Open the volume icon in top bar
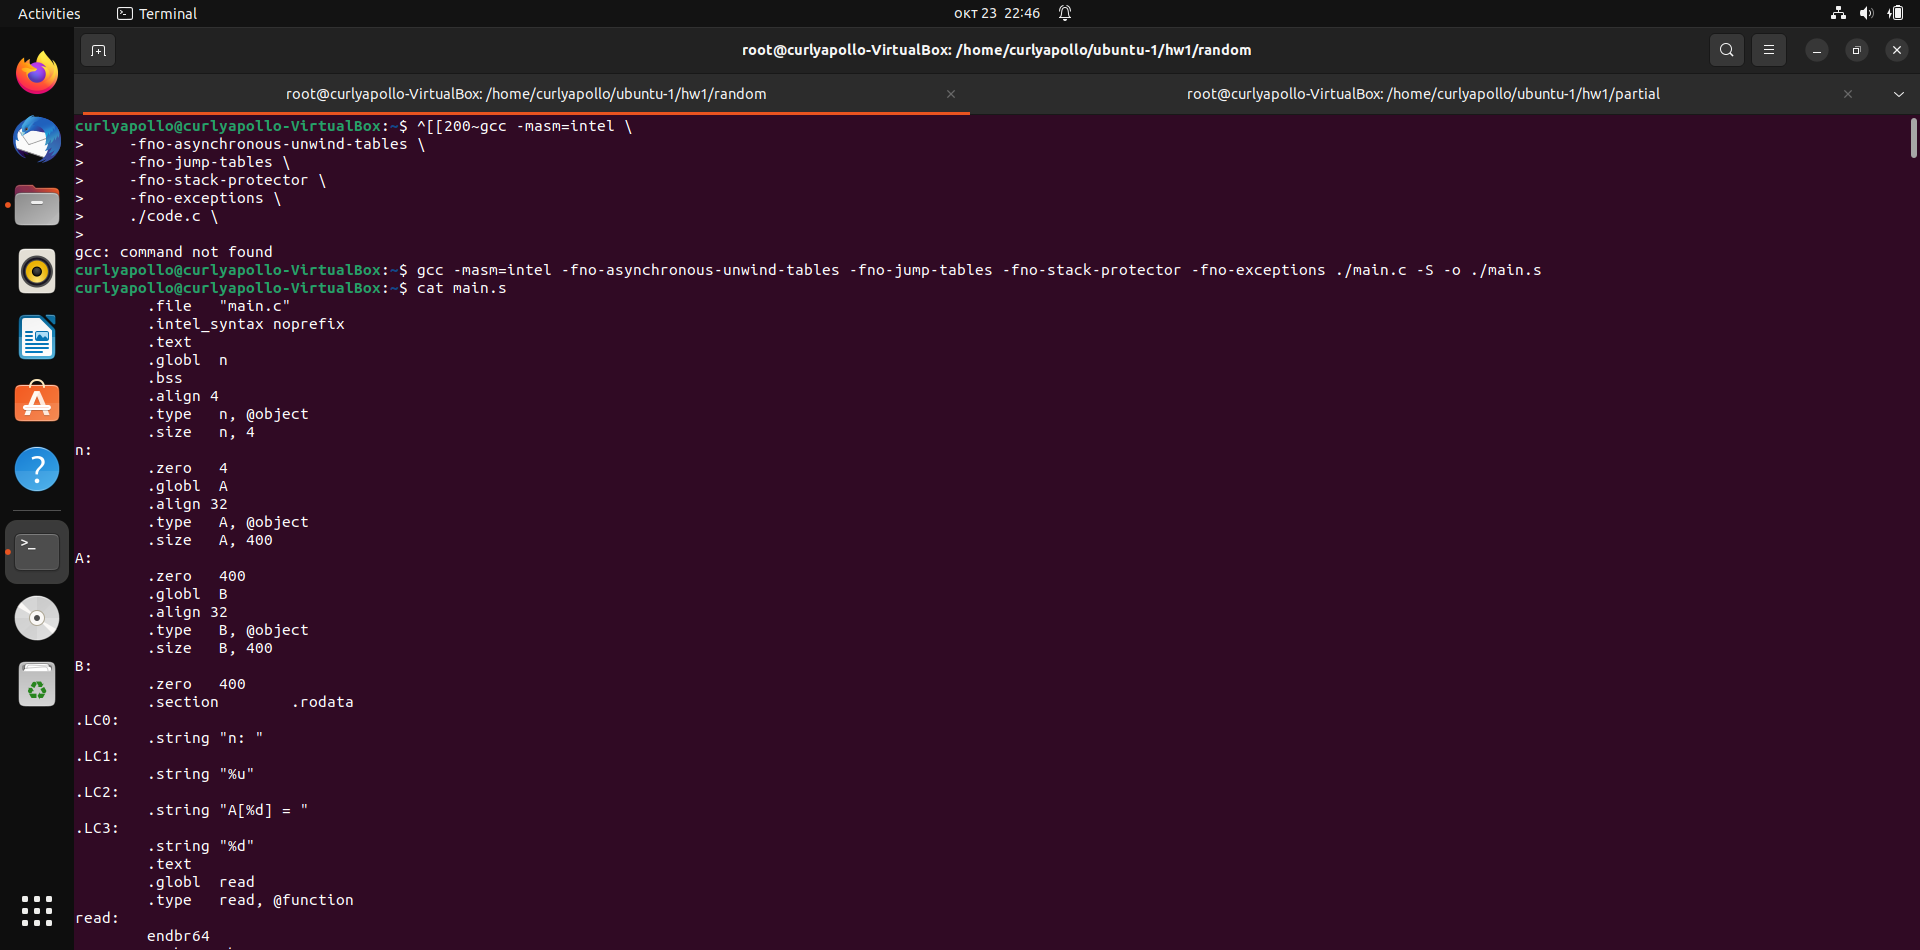This screenshot has height=950, width=1920. pyautogui.click(x=1866, y=13)
